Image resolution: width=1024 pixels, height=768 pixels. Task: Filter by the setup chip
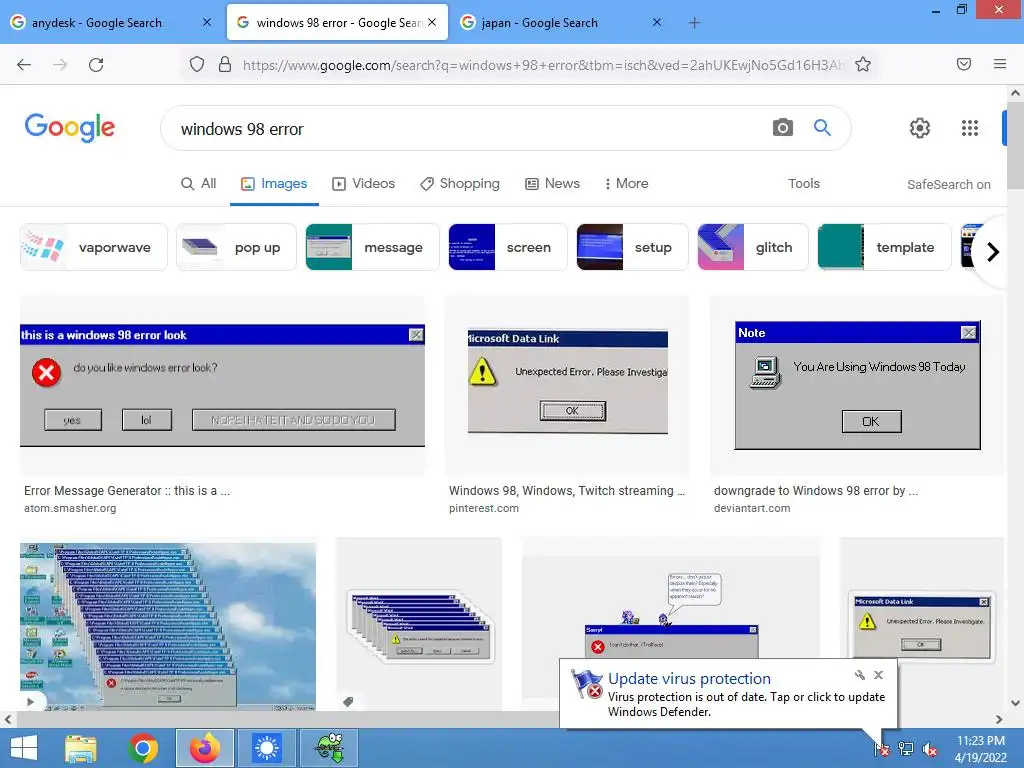[x=632, y=248]
